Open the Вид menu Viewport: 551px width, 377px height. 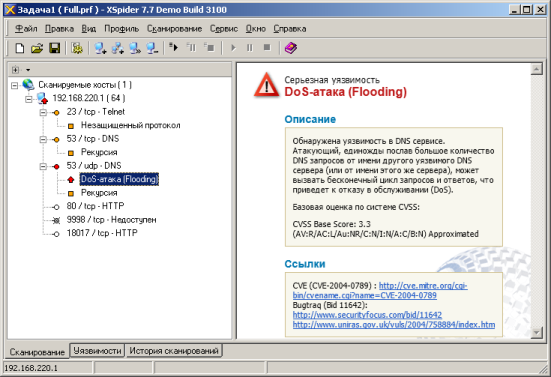(x=89, y=29)
